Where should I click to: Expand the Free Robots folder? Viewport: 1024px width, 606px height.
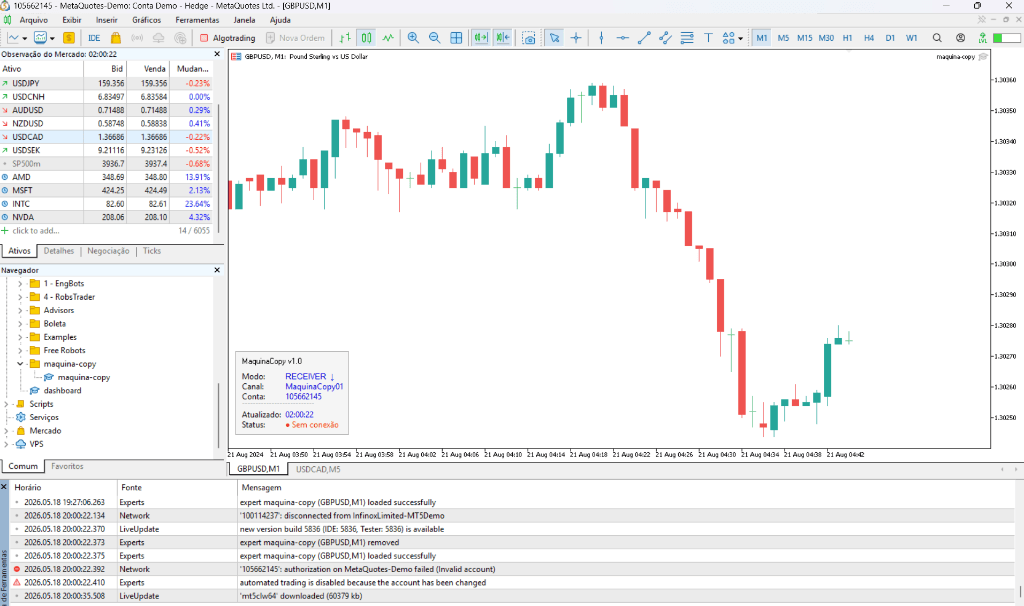point(20,351)
